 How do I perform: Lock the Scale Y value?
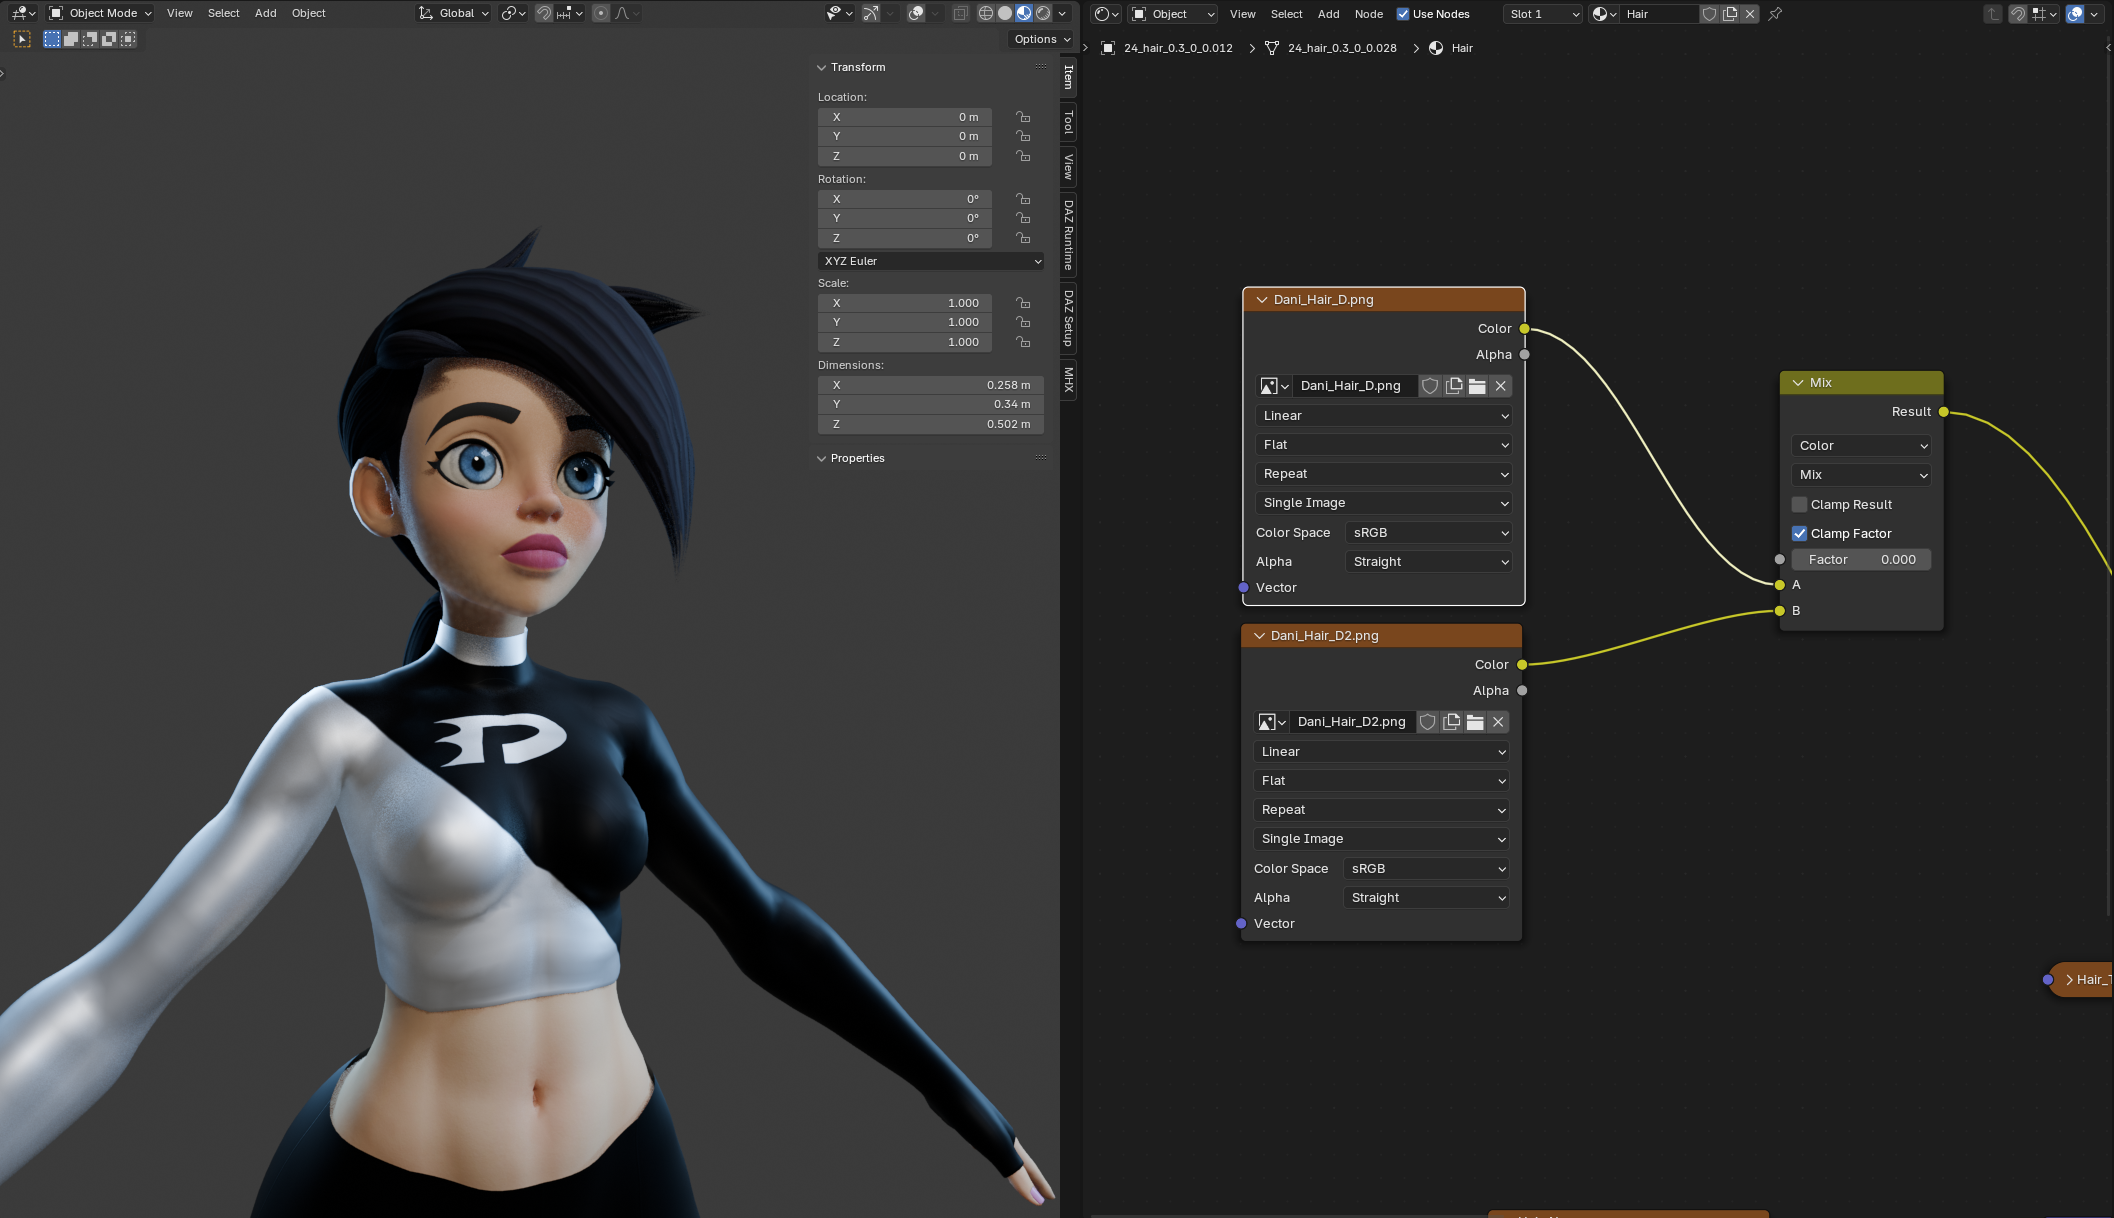1023,322
